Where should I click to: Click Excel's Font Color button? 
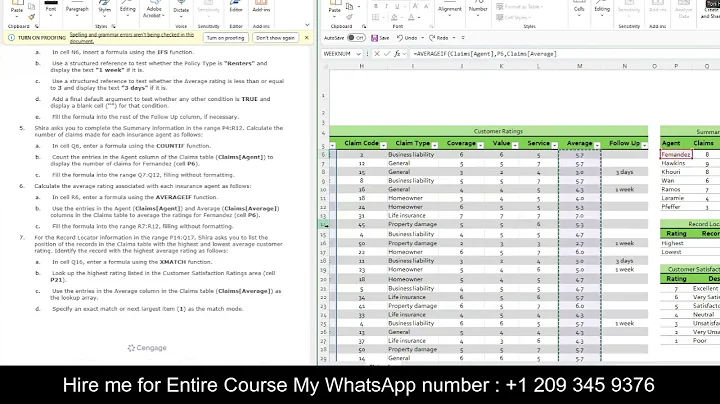coord(411,17)
